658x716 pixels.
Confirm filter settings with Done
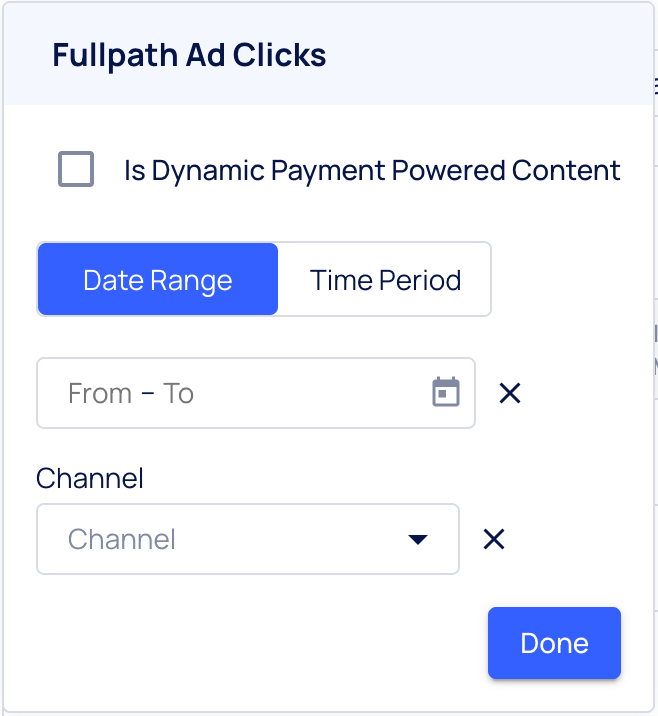[554, 643]
